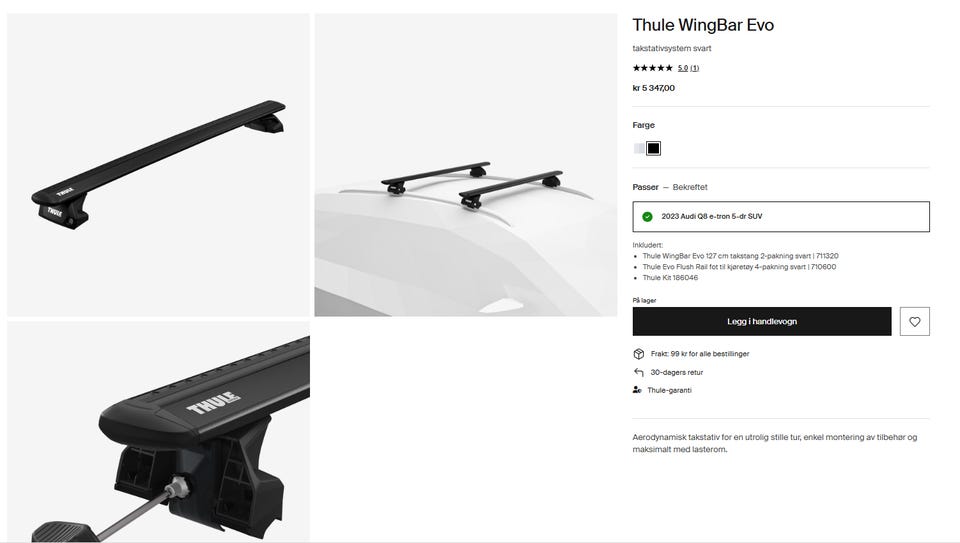Image resolution: width=960 pixels, height=543 pixels.
Task: Select WingBar Evo 127 cm takstang item
Action: pyautogui.click(x=740, y=256)
